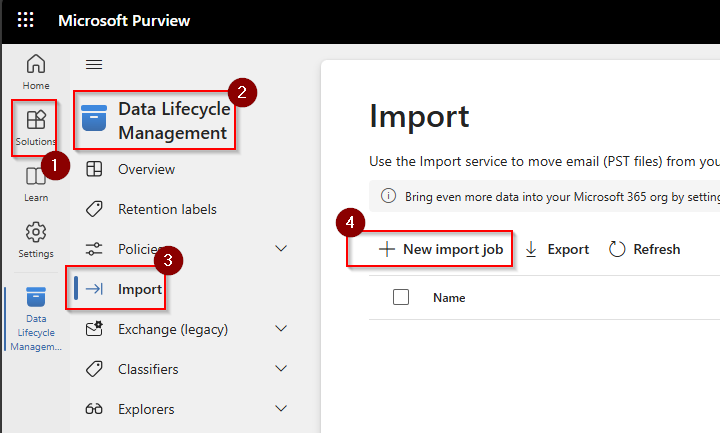Viewport: 720px width, 433px height.
Task: Select pinned Data Lifecycle Management rail icon
Action: click(x=36, y=320)
